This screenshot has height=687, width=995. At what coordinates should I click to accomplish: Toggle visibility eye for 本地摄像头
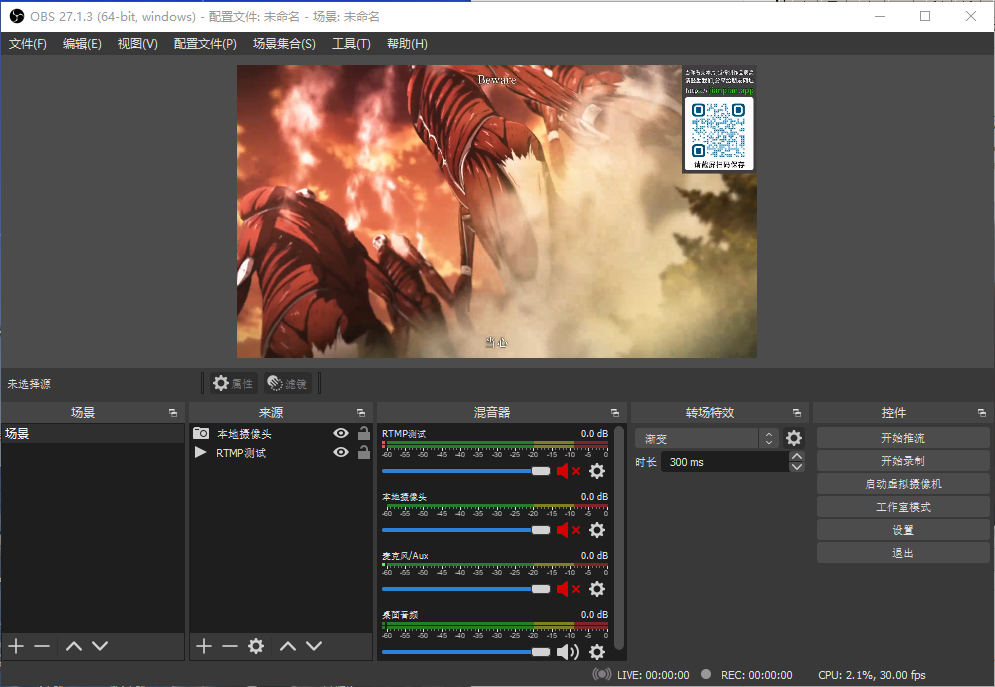coord(341,433)
